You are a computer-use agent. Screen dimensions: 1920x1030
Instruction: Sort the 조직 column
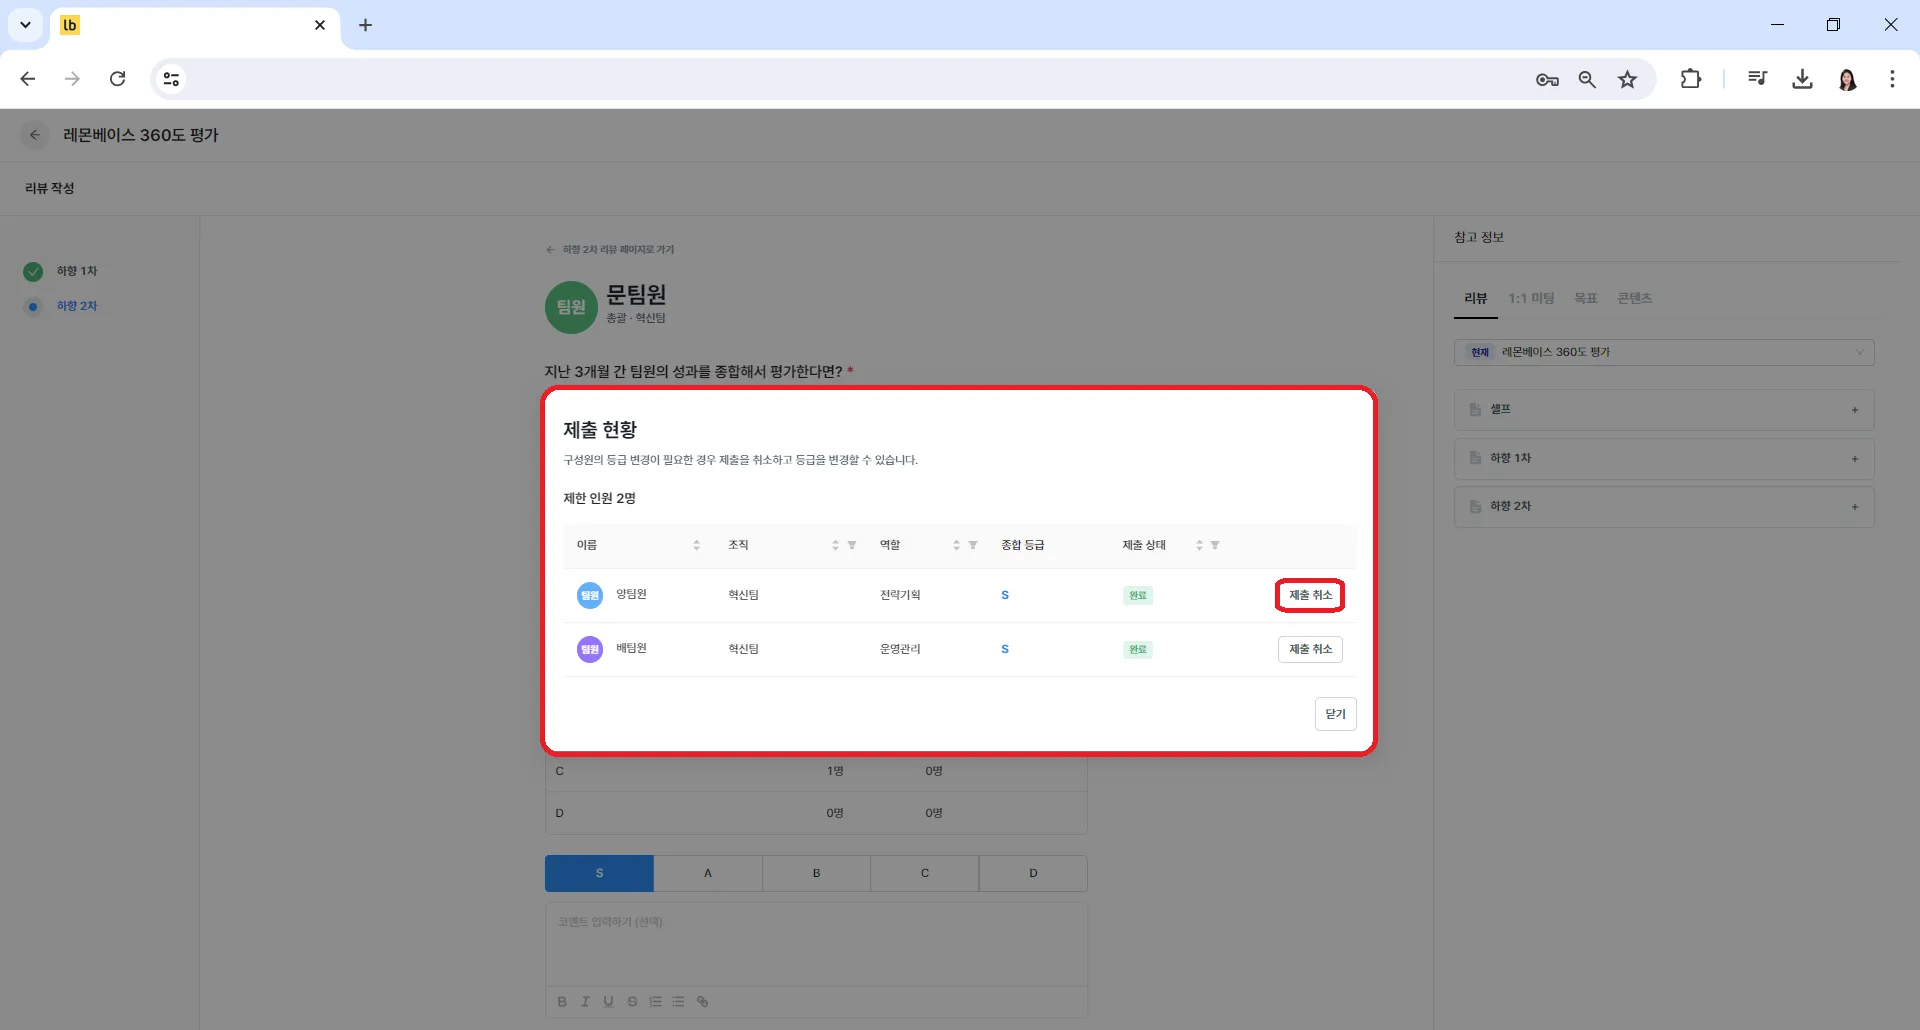point(835,545)
